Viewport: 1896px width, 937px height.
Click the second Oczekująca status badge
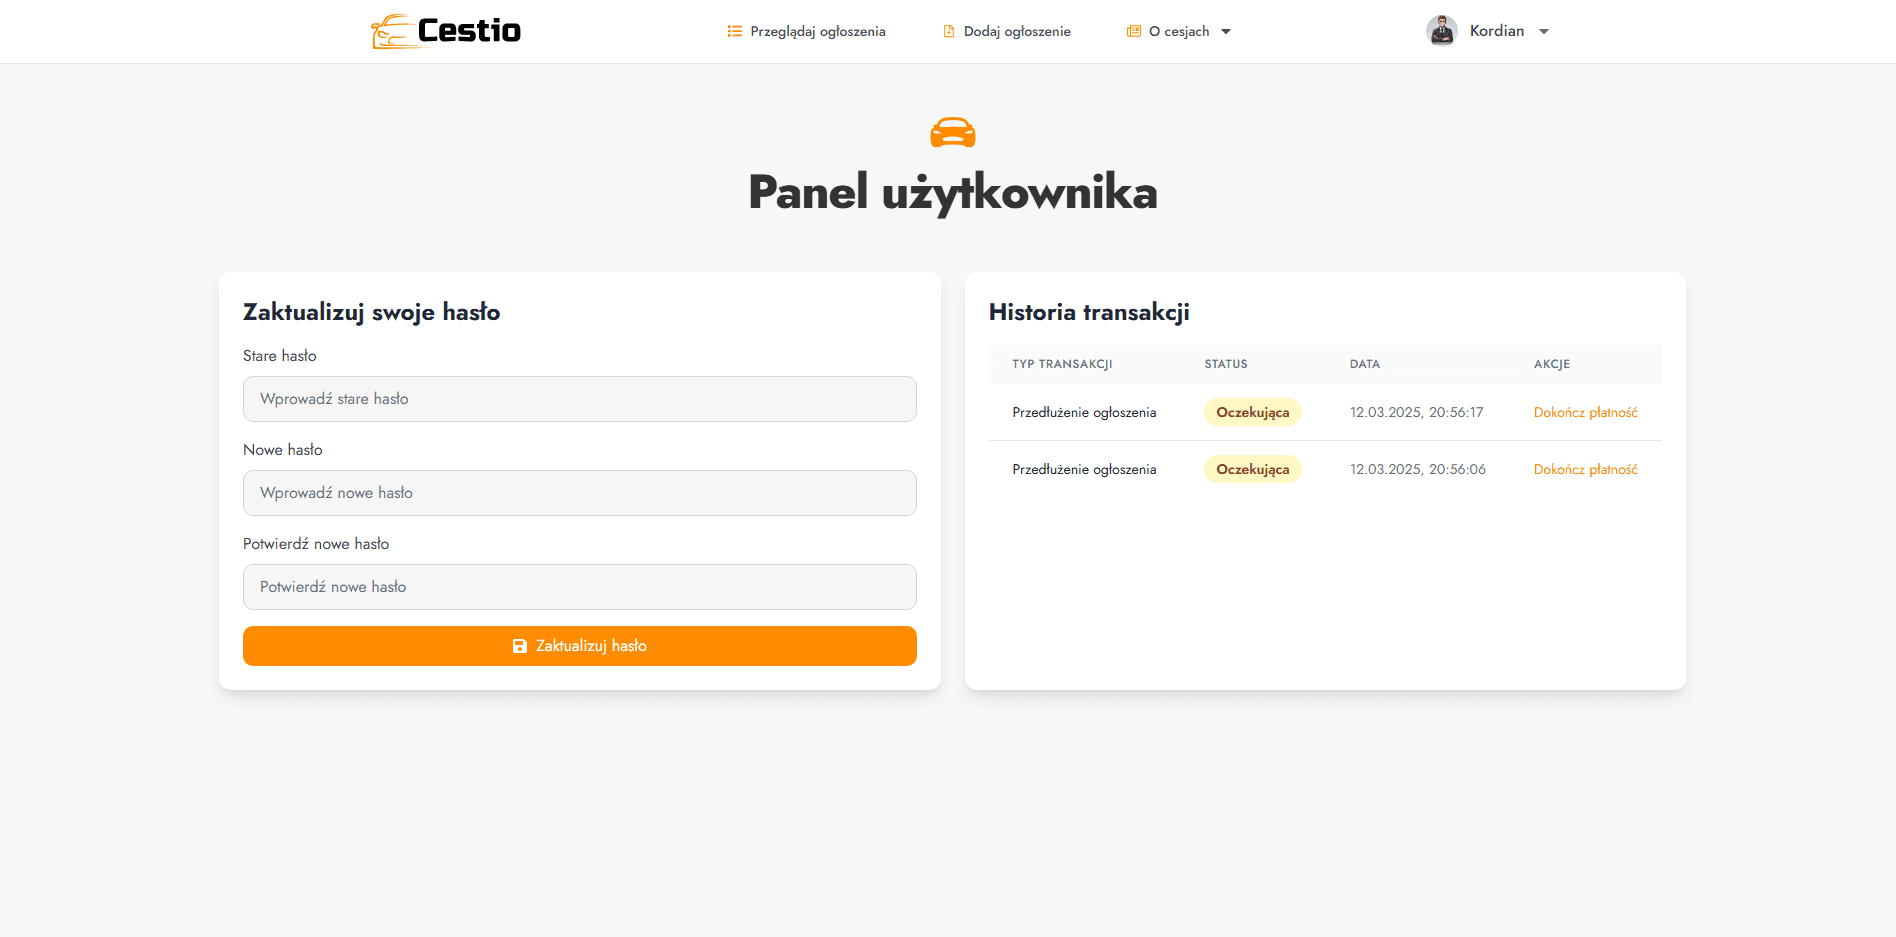pos(1252,469)
